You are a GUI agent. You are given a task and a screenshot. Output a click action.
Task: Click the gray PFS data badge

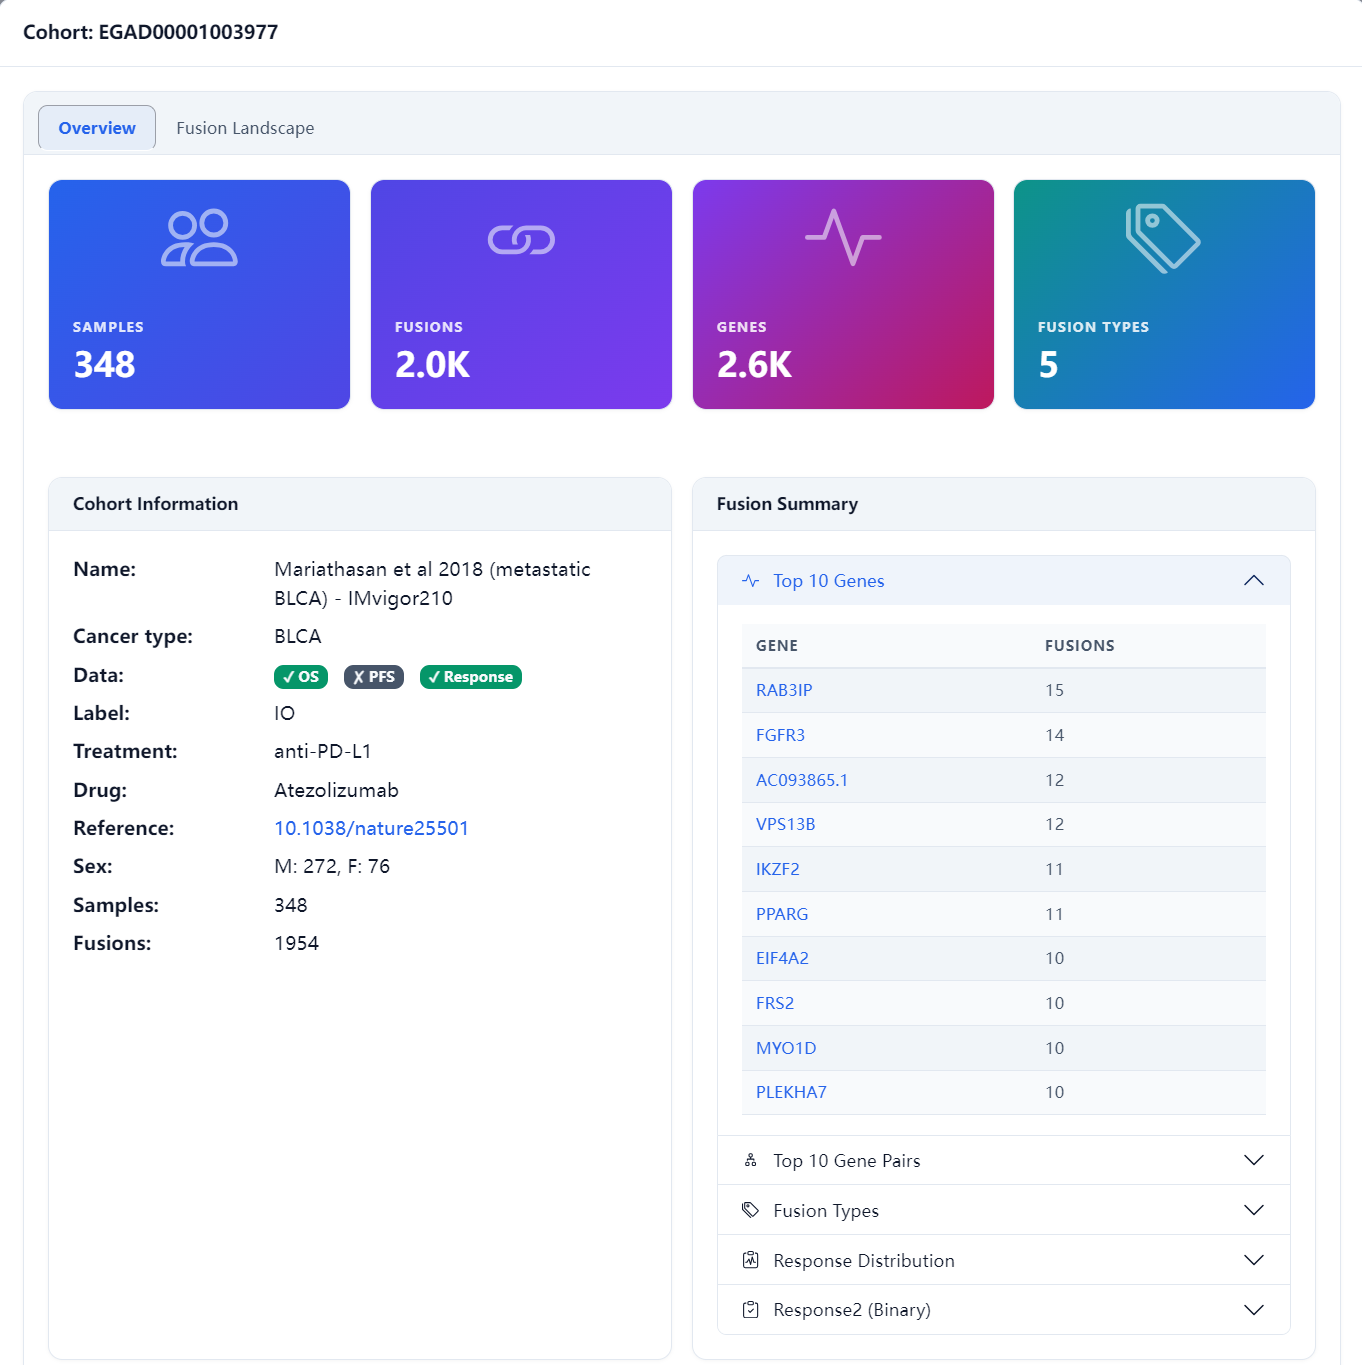pyautogui.click(x=374, y=677)
